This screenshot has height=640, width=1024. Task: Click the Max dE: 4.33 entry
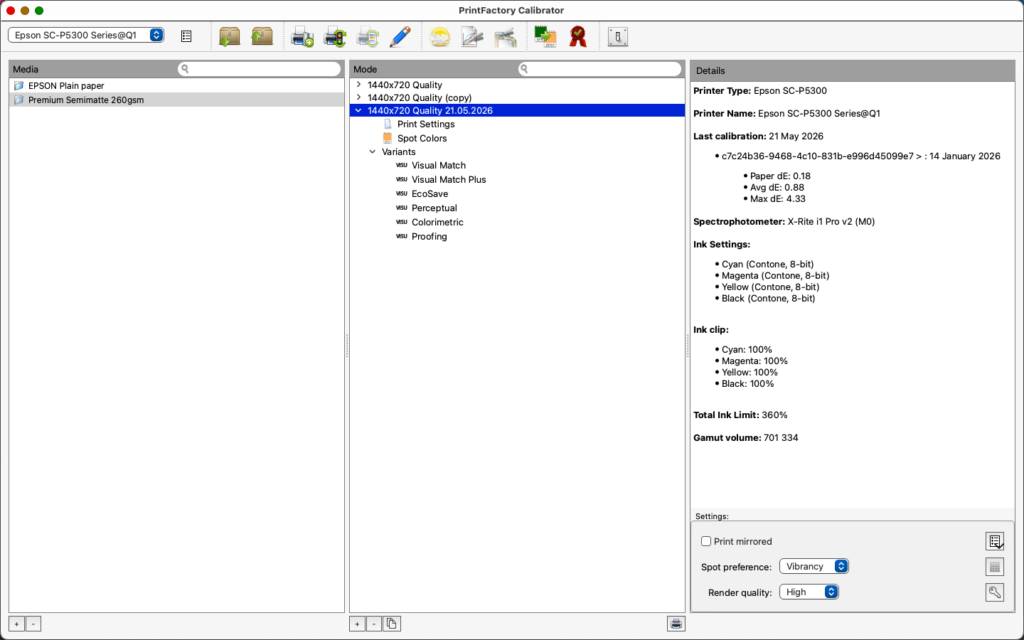coord(777,199)
